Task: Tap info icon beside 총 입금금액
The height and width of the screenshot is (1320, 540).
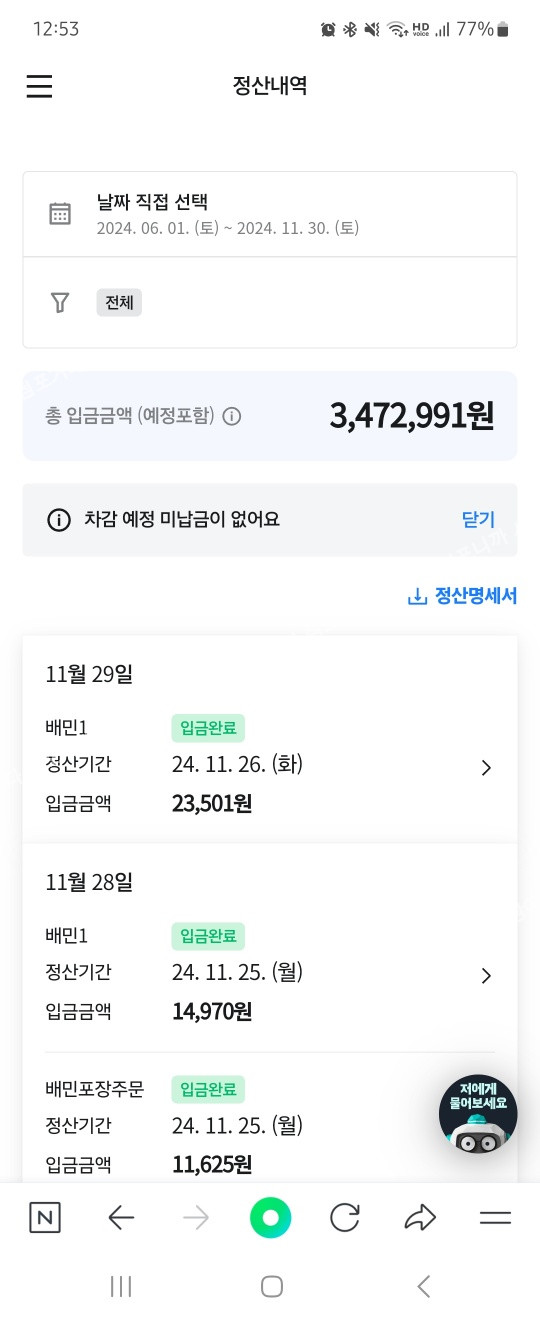Action: [232, 416]
